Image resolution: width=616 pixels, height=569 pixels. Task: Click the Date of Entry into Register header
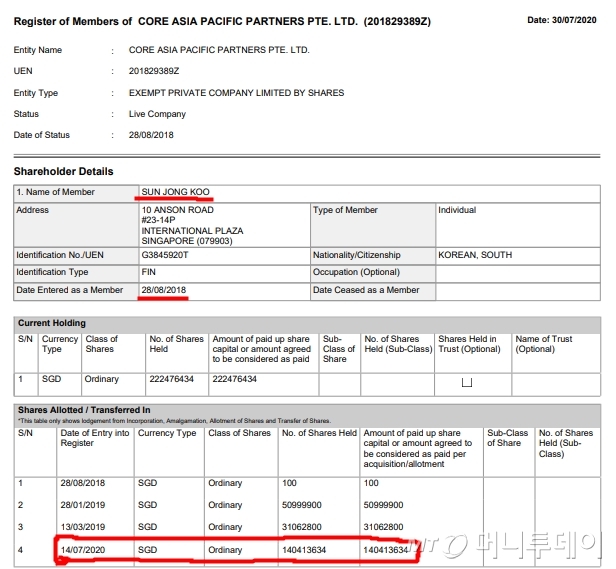[95, 438]
